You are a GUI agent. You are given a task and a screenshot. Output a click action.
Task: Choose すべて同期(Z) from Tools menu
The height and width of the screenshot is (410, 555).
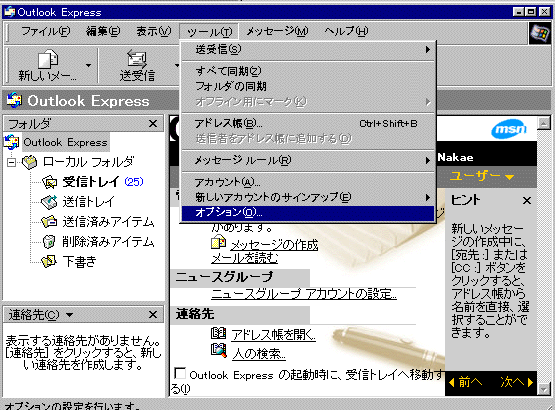[x=308, y=71]
